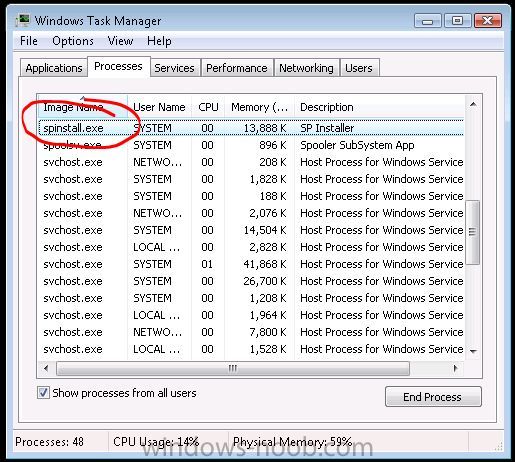Select svchost.exe using 2,076 K memory
515x462 pixels.
coord(251,213)
